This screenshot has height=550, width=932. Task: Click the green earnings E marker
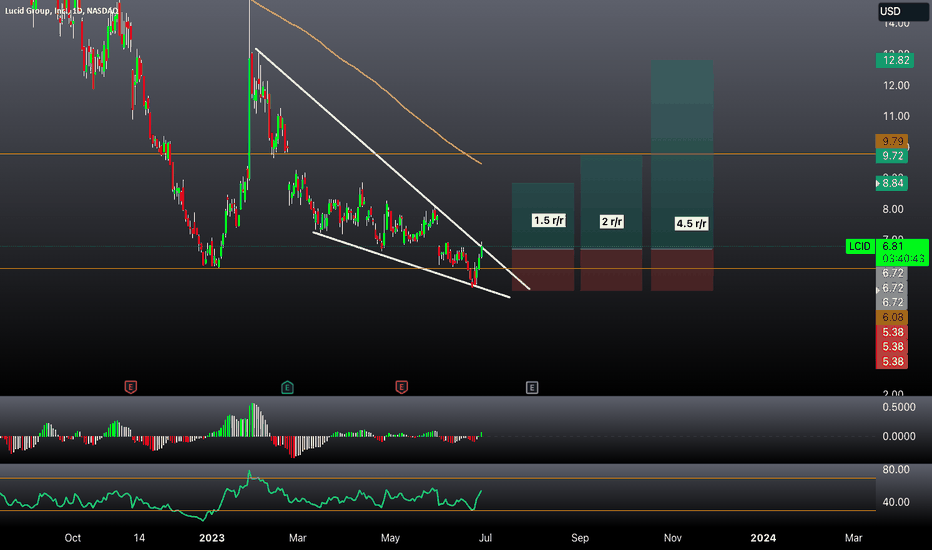coord(287,388)
